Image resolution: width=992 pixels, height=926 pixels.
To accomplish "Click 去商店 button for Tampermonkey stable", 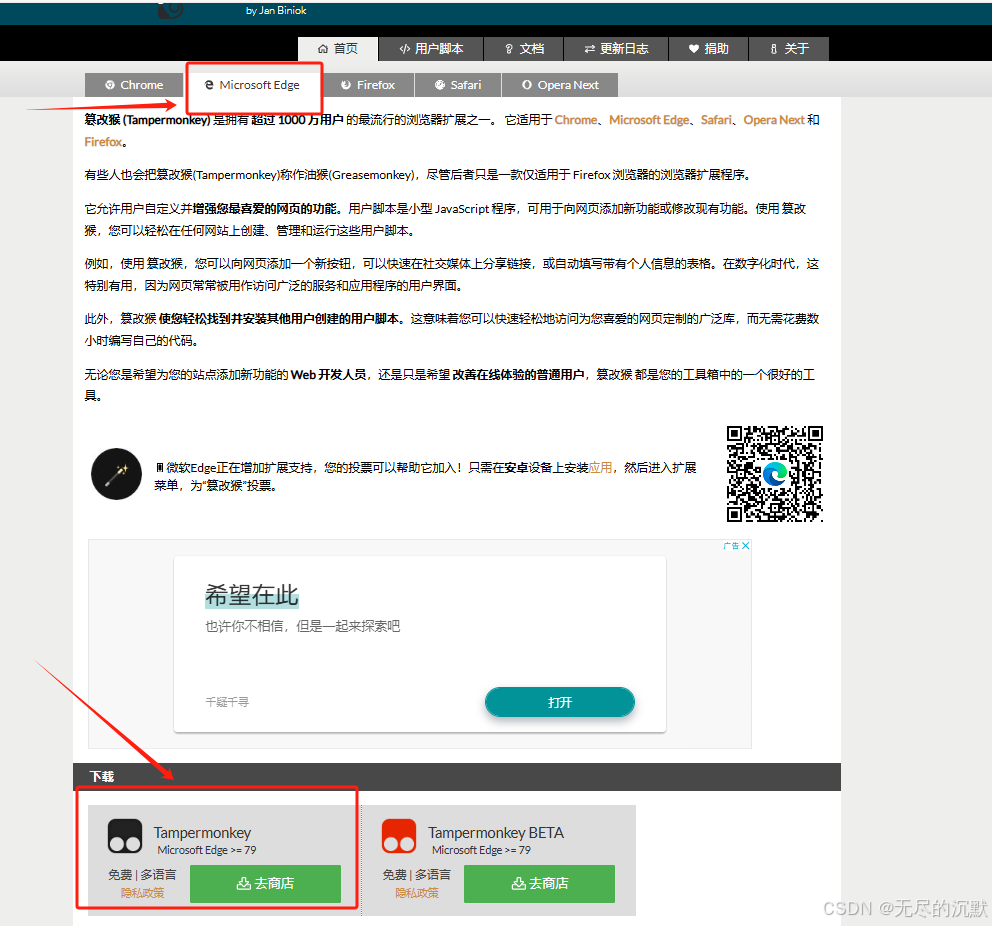I will 265,884.
